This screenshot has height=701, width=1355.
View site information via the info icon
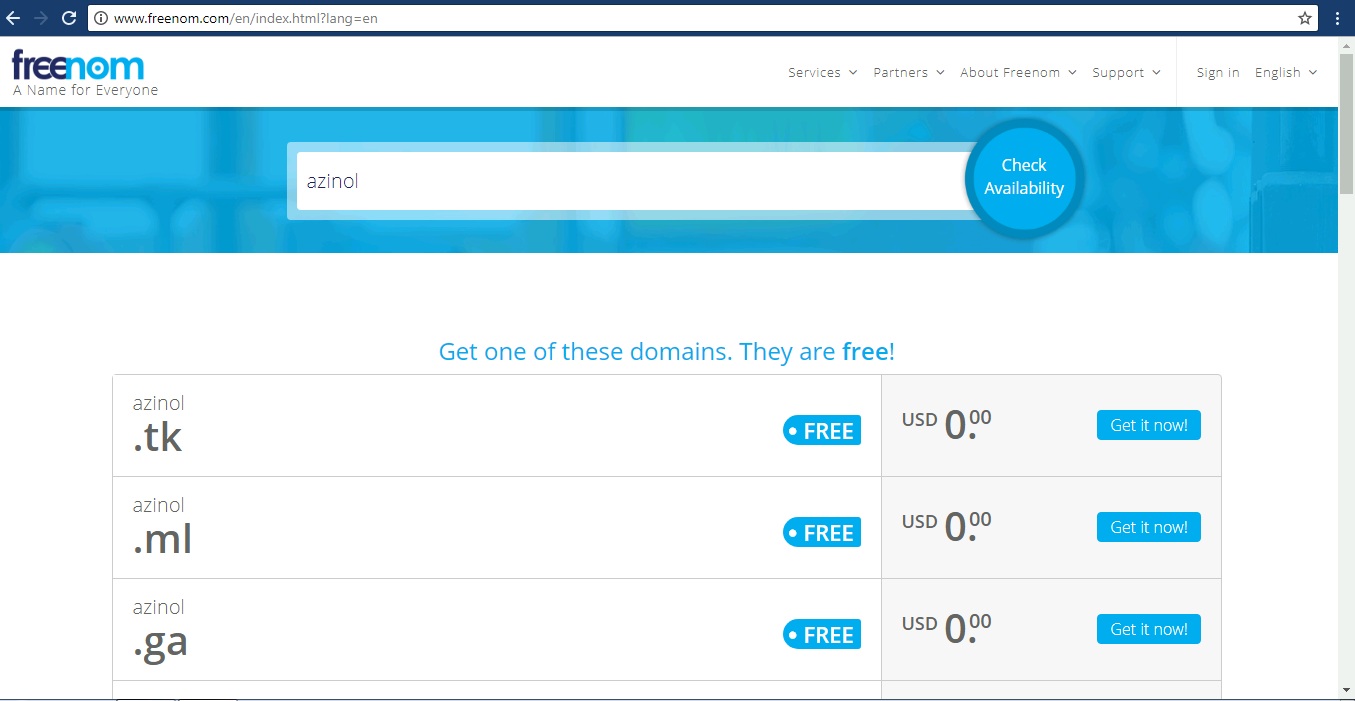click(101, 18)
